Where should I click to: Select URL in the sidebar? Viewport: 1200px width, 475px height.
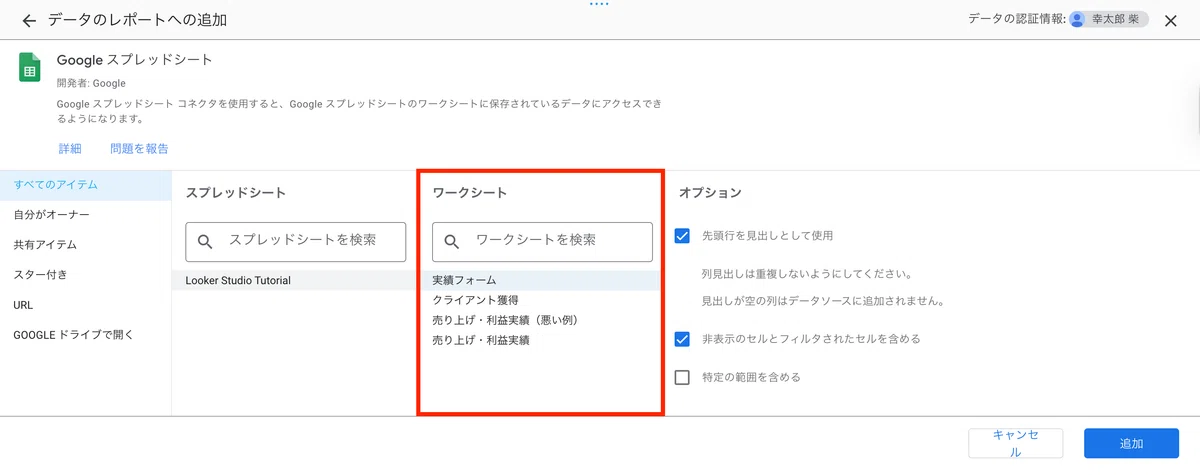[x=86, y=305]
